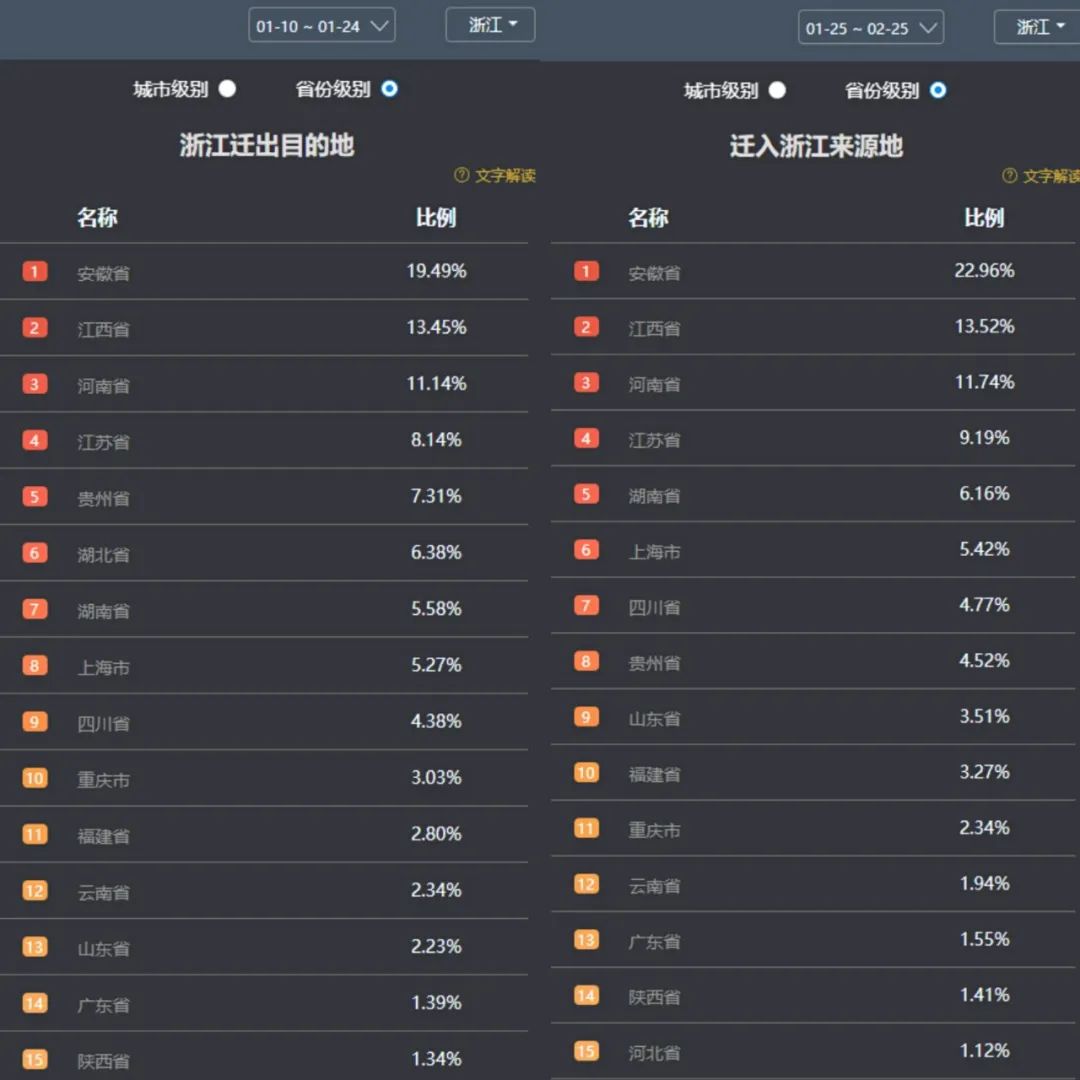
Task: Click the 比例 column header in right table
Action: click(984, 218)
